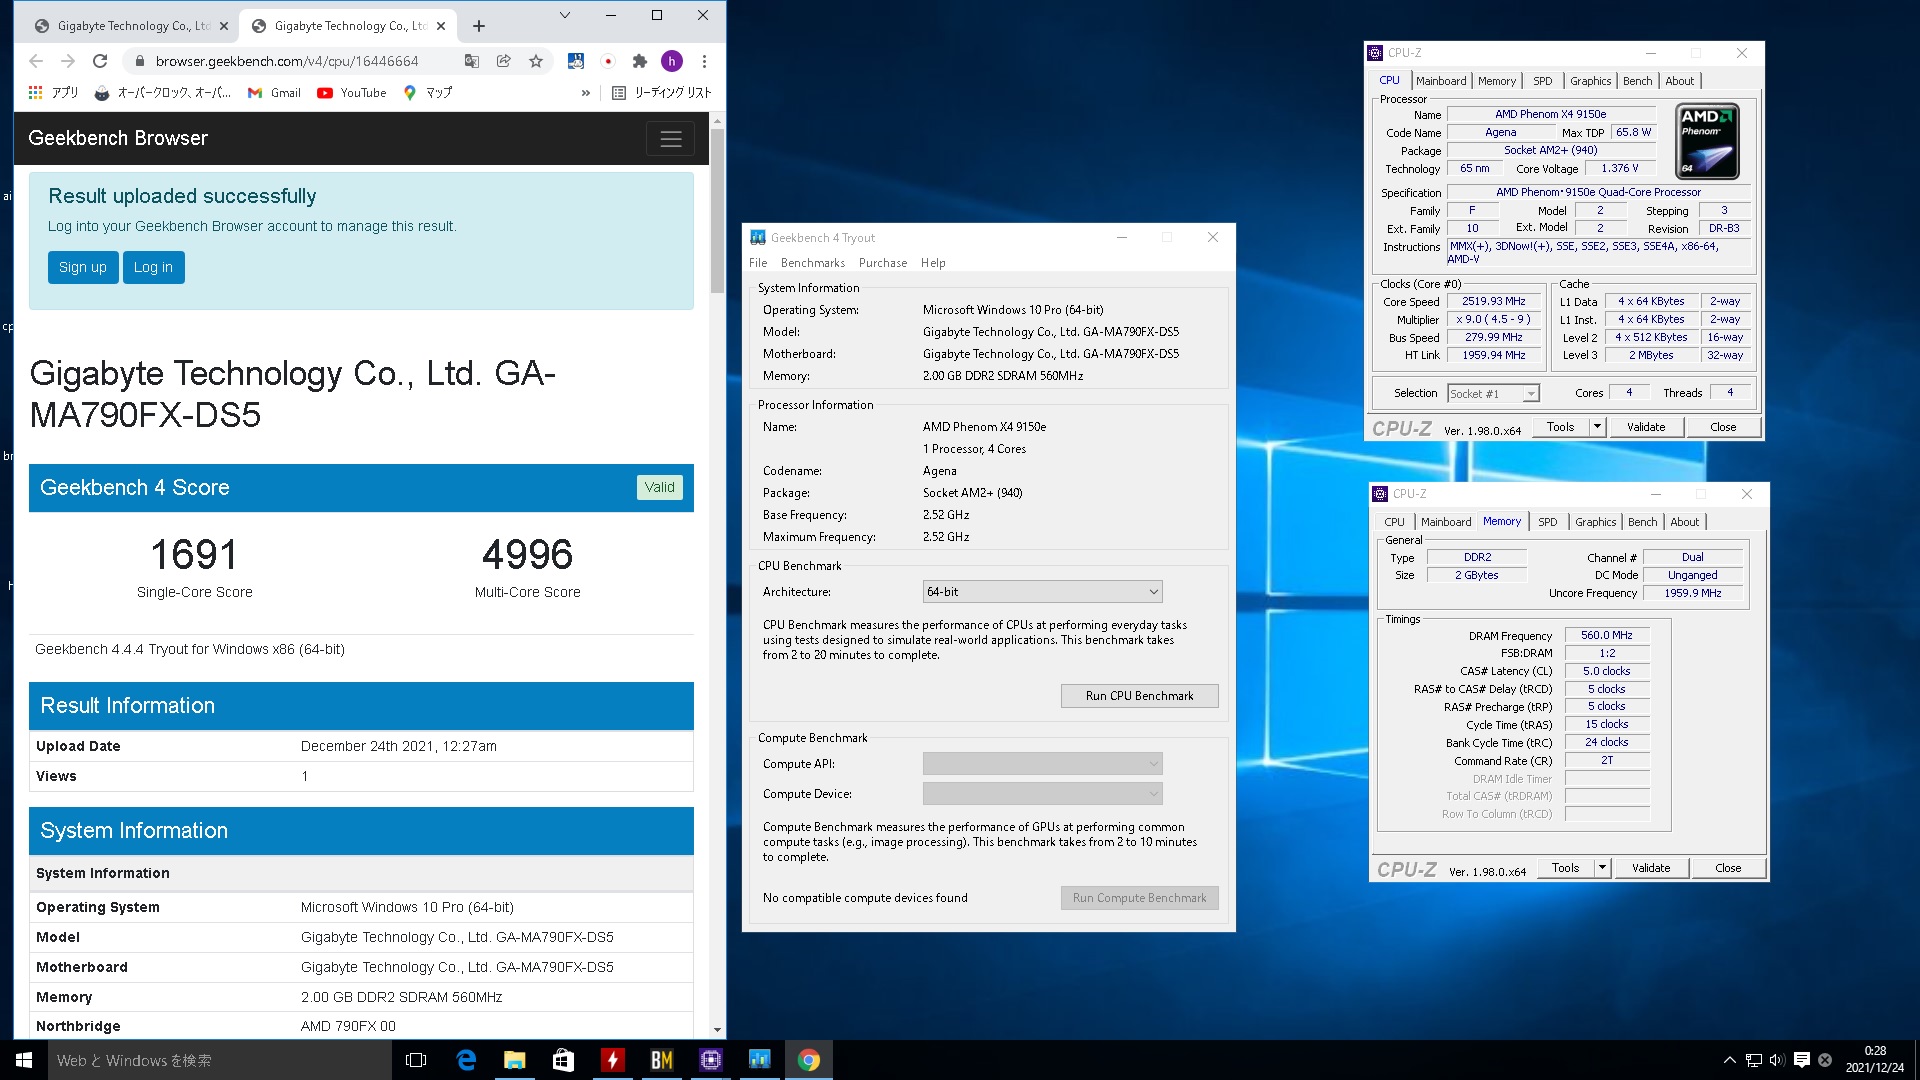Open Chrome three-dot menu
The image size is (1920, 1080).
(x=704, y=61)
